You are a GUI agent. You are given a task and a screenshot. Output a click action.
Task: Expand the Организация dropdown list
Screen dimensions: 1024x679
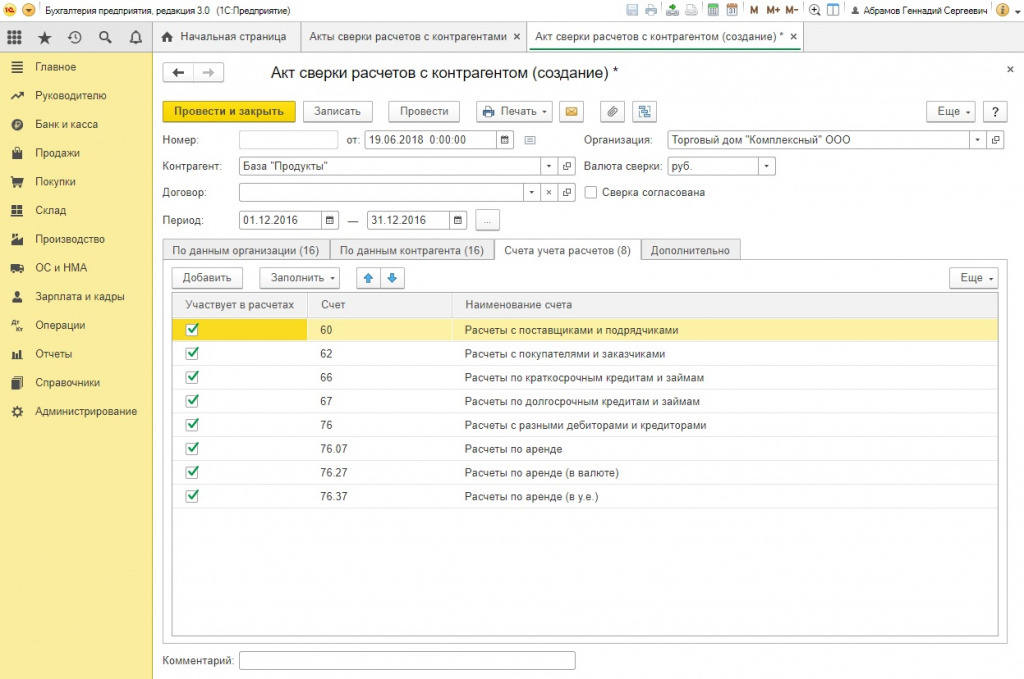[x=977, y=140]
